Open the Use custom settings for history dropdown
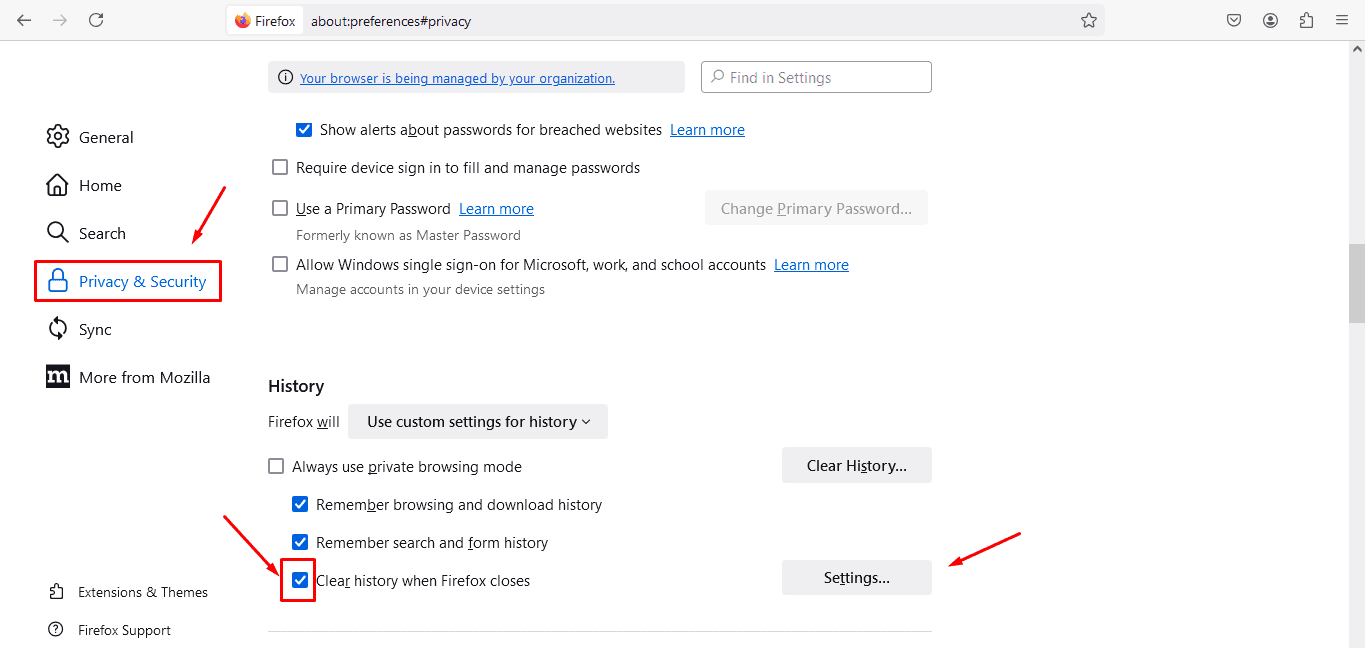This screenshot has height=648, width=1365. click(x=478, y=422)
